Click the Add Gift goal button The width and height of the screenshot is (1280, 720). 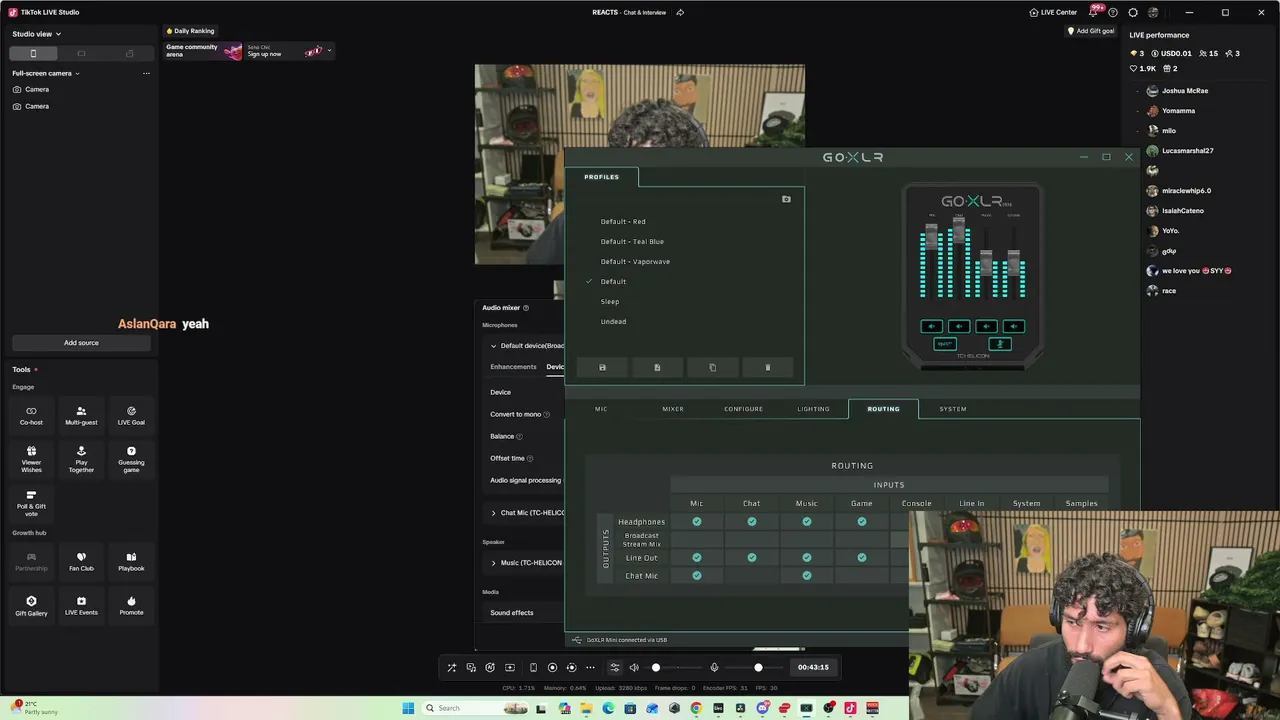tap(1091, 31)
